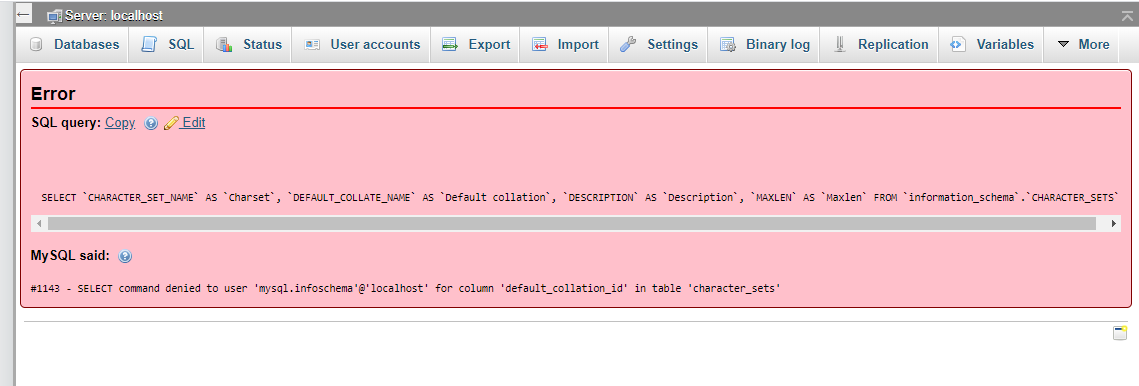The width and height of the screenshot is (1139, 386).
Task: Open the Settings tab
Action: (659, 44)
